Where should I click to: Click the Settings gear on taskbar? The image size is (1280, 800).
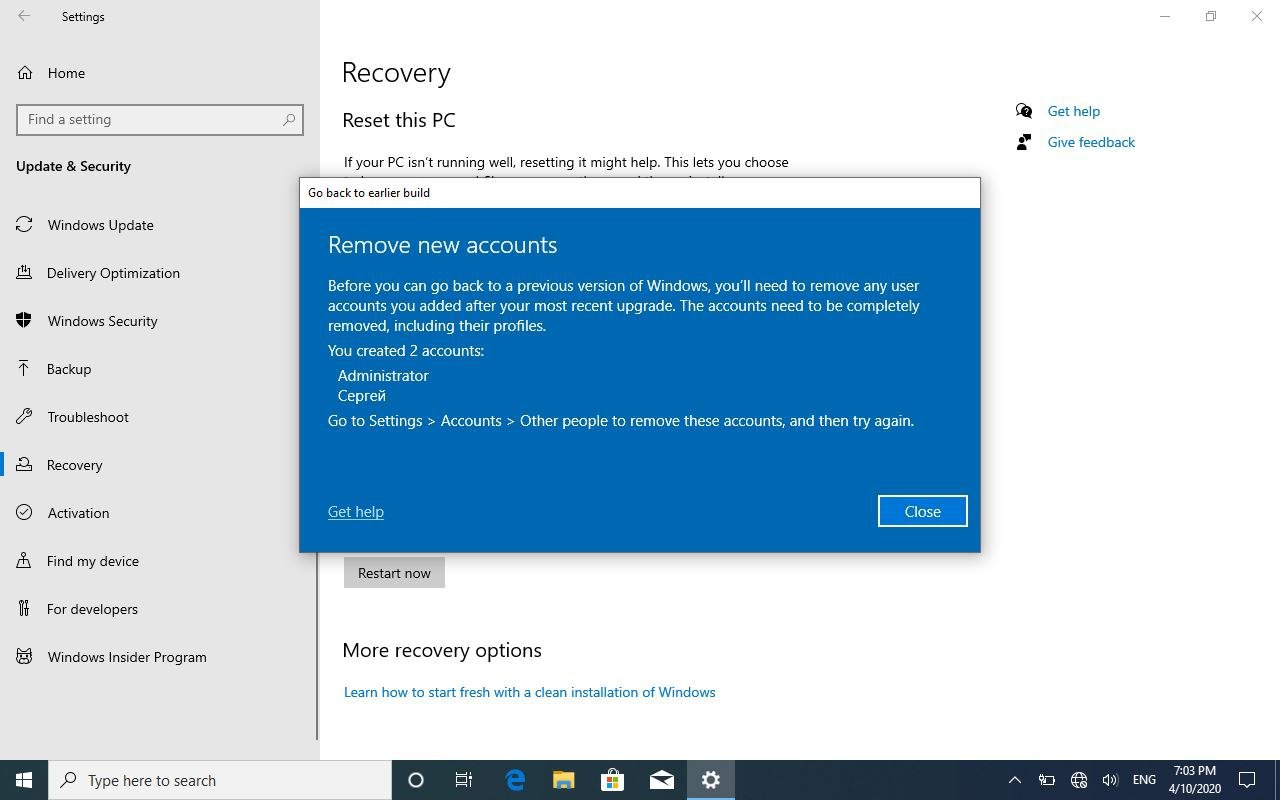[x=710, y=780]
